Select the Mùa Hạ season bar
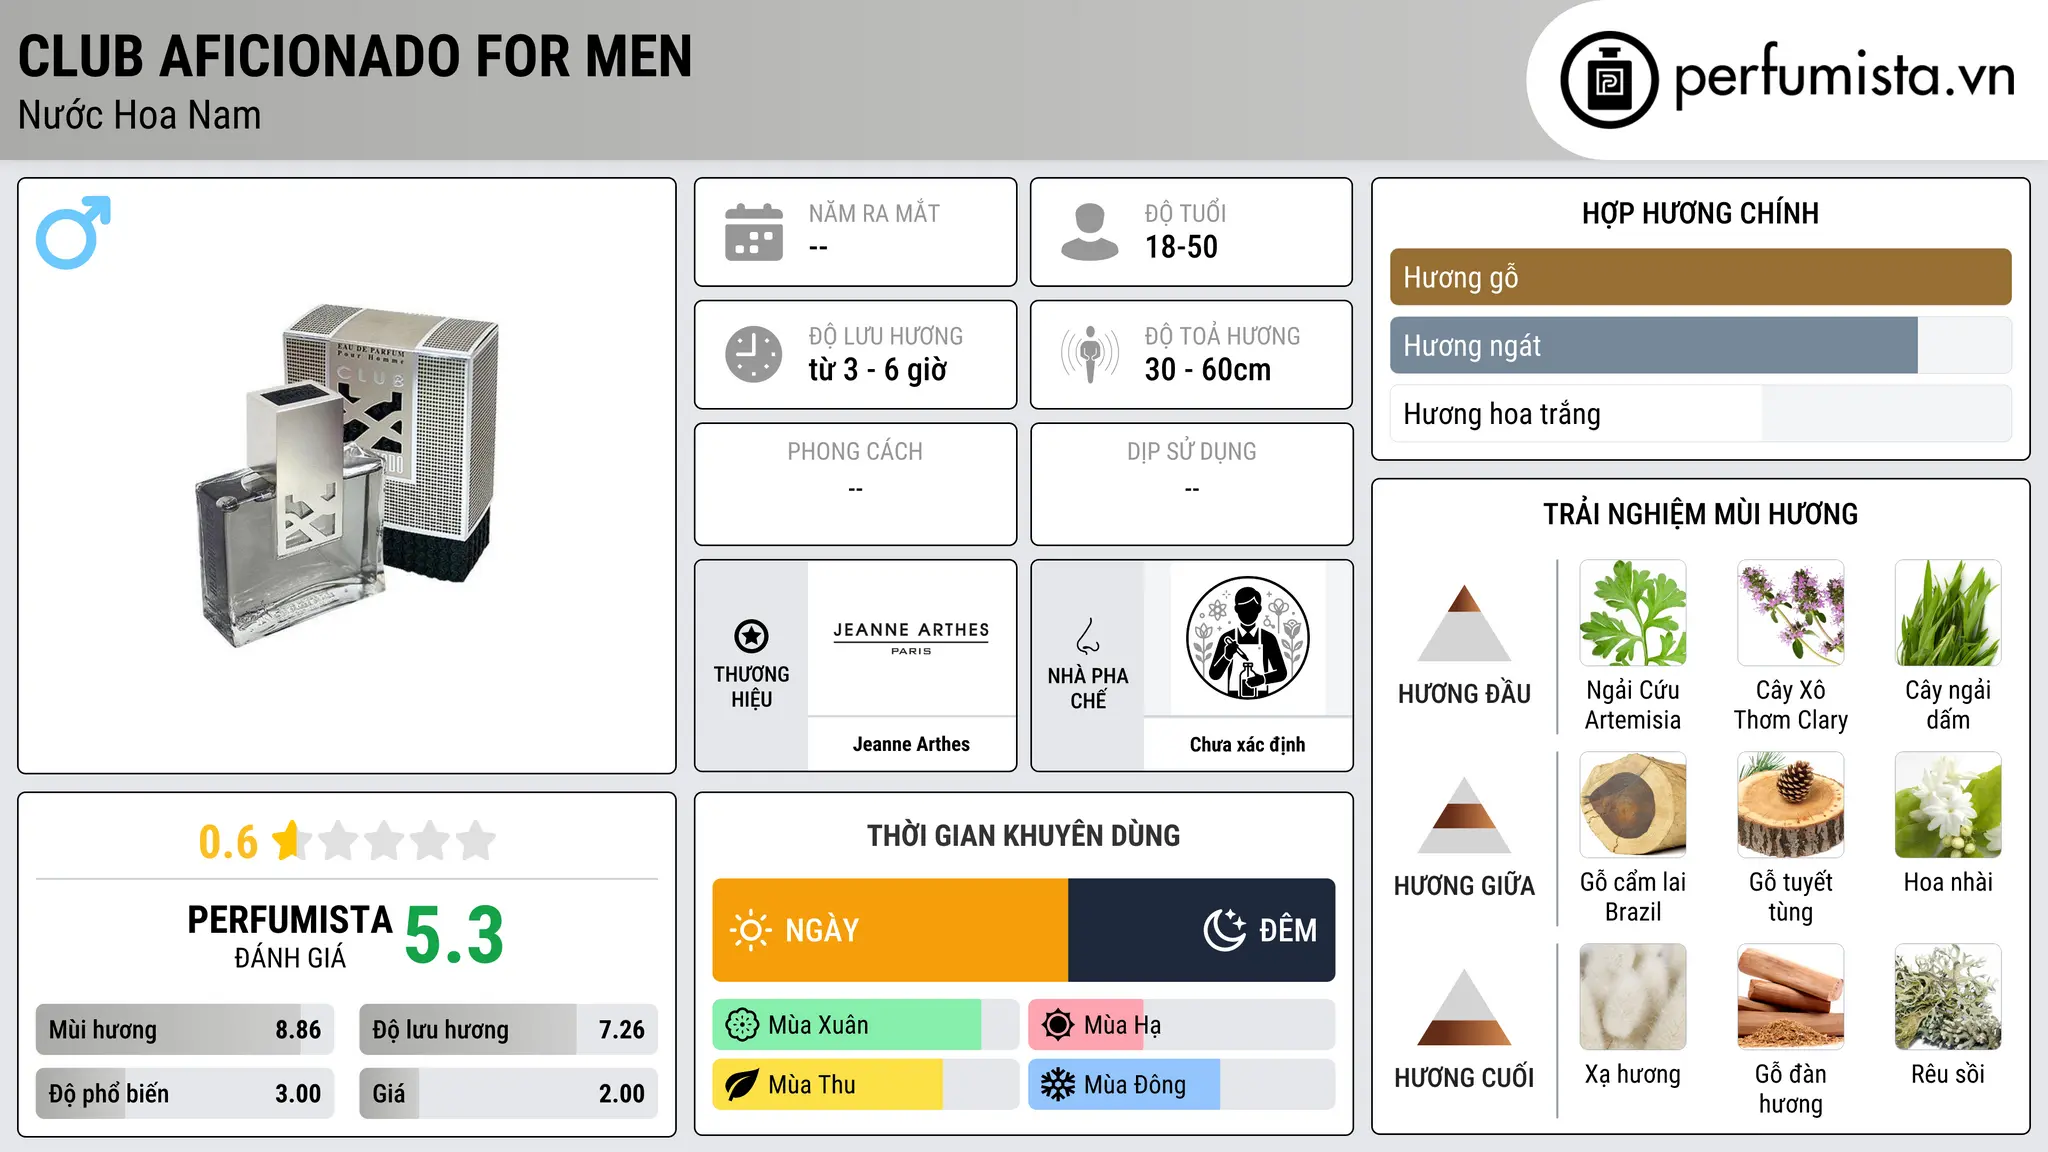Screen dimensions: 2048x1152 [1181, 1025]
